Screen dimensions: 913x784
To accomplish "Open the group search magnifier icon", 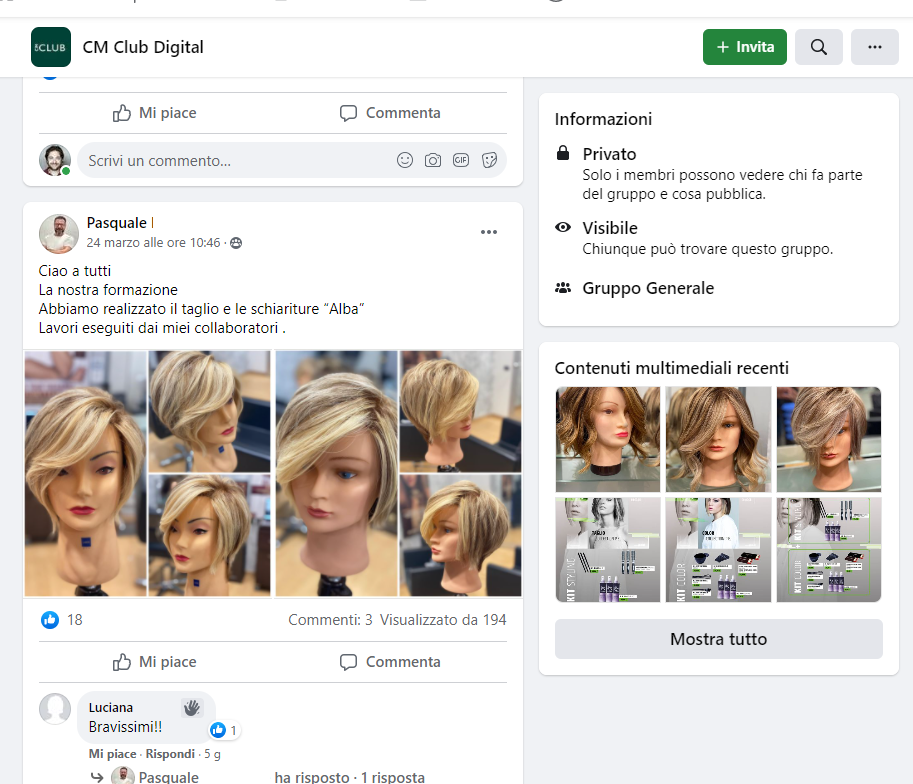I will pos(818,47).
